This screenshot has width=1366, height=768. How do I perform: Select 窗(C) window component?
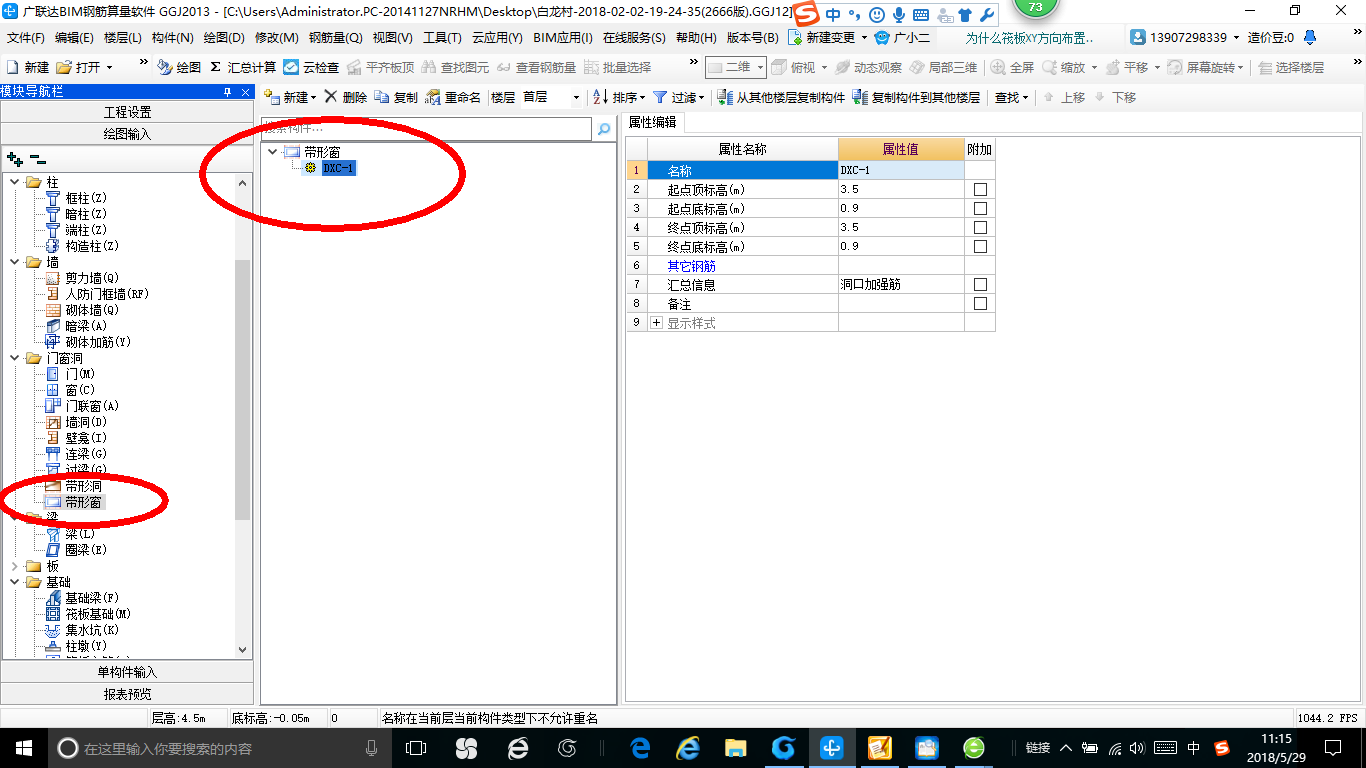pos(80,390)
